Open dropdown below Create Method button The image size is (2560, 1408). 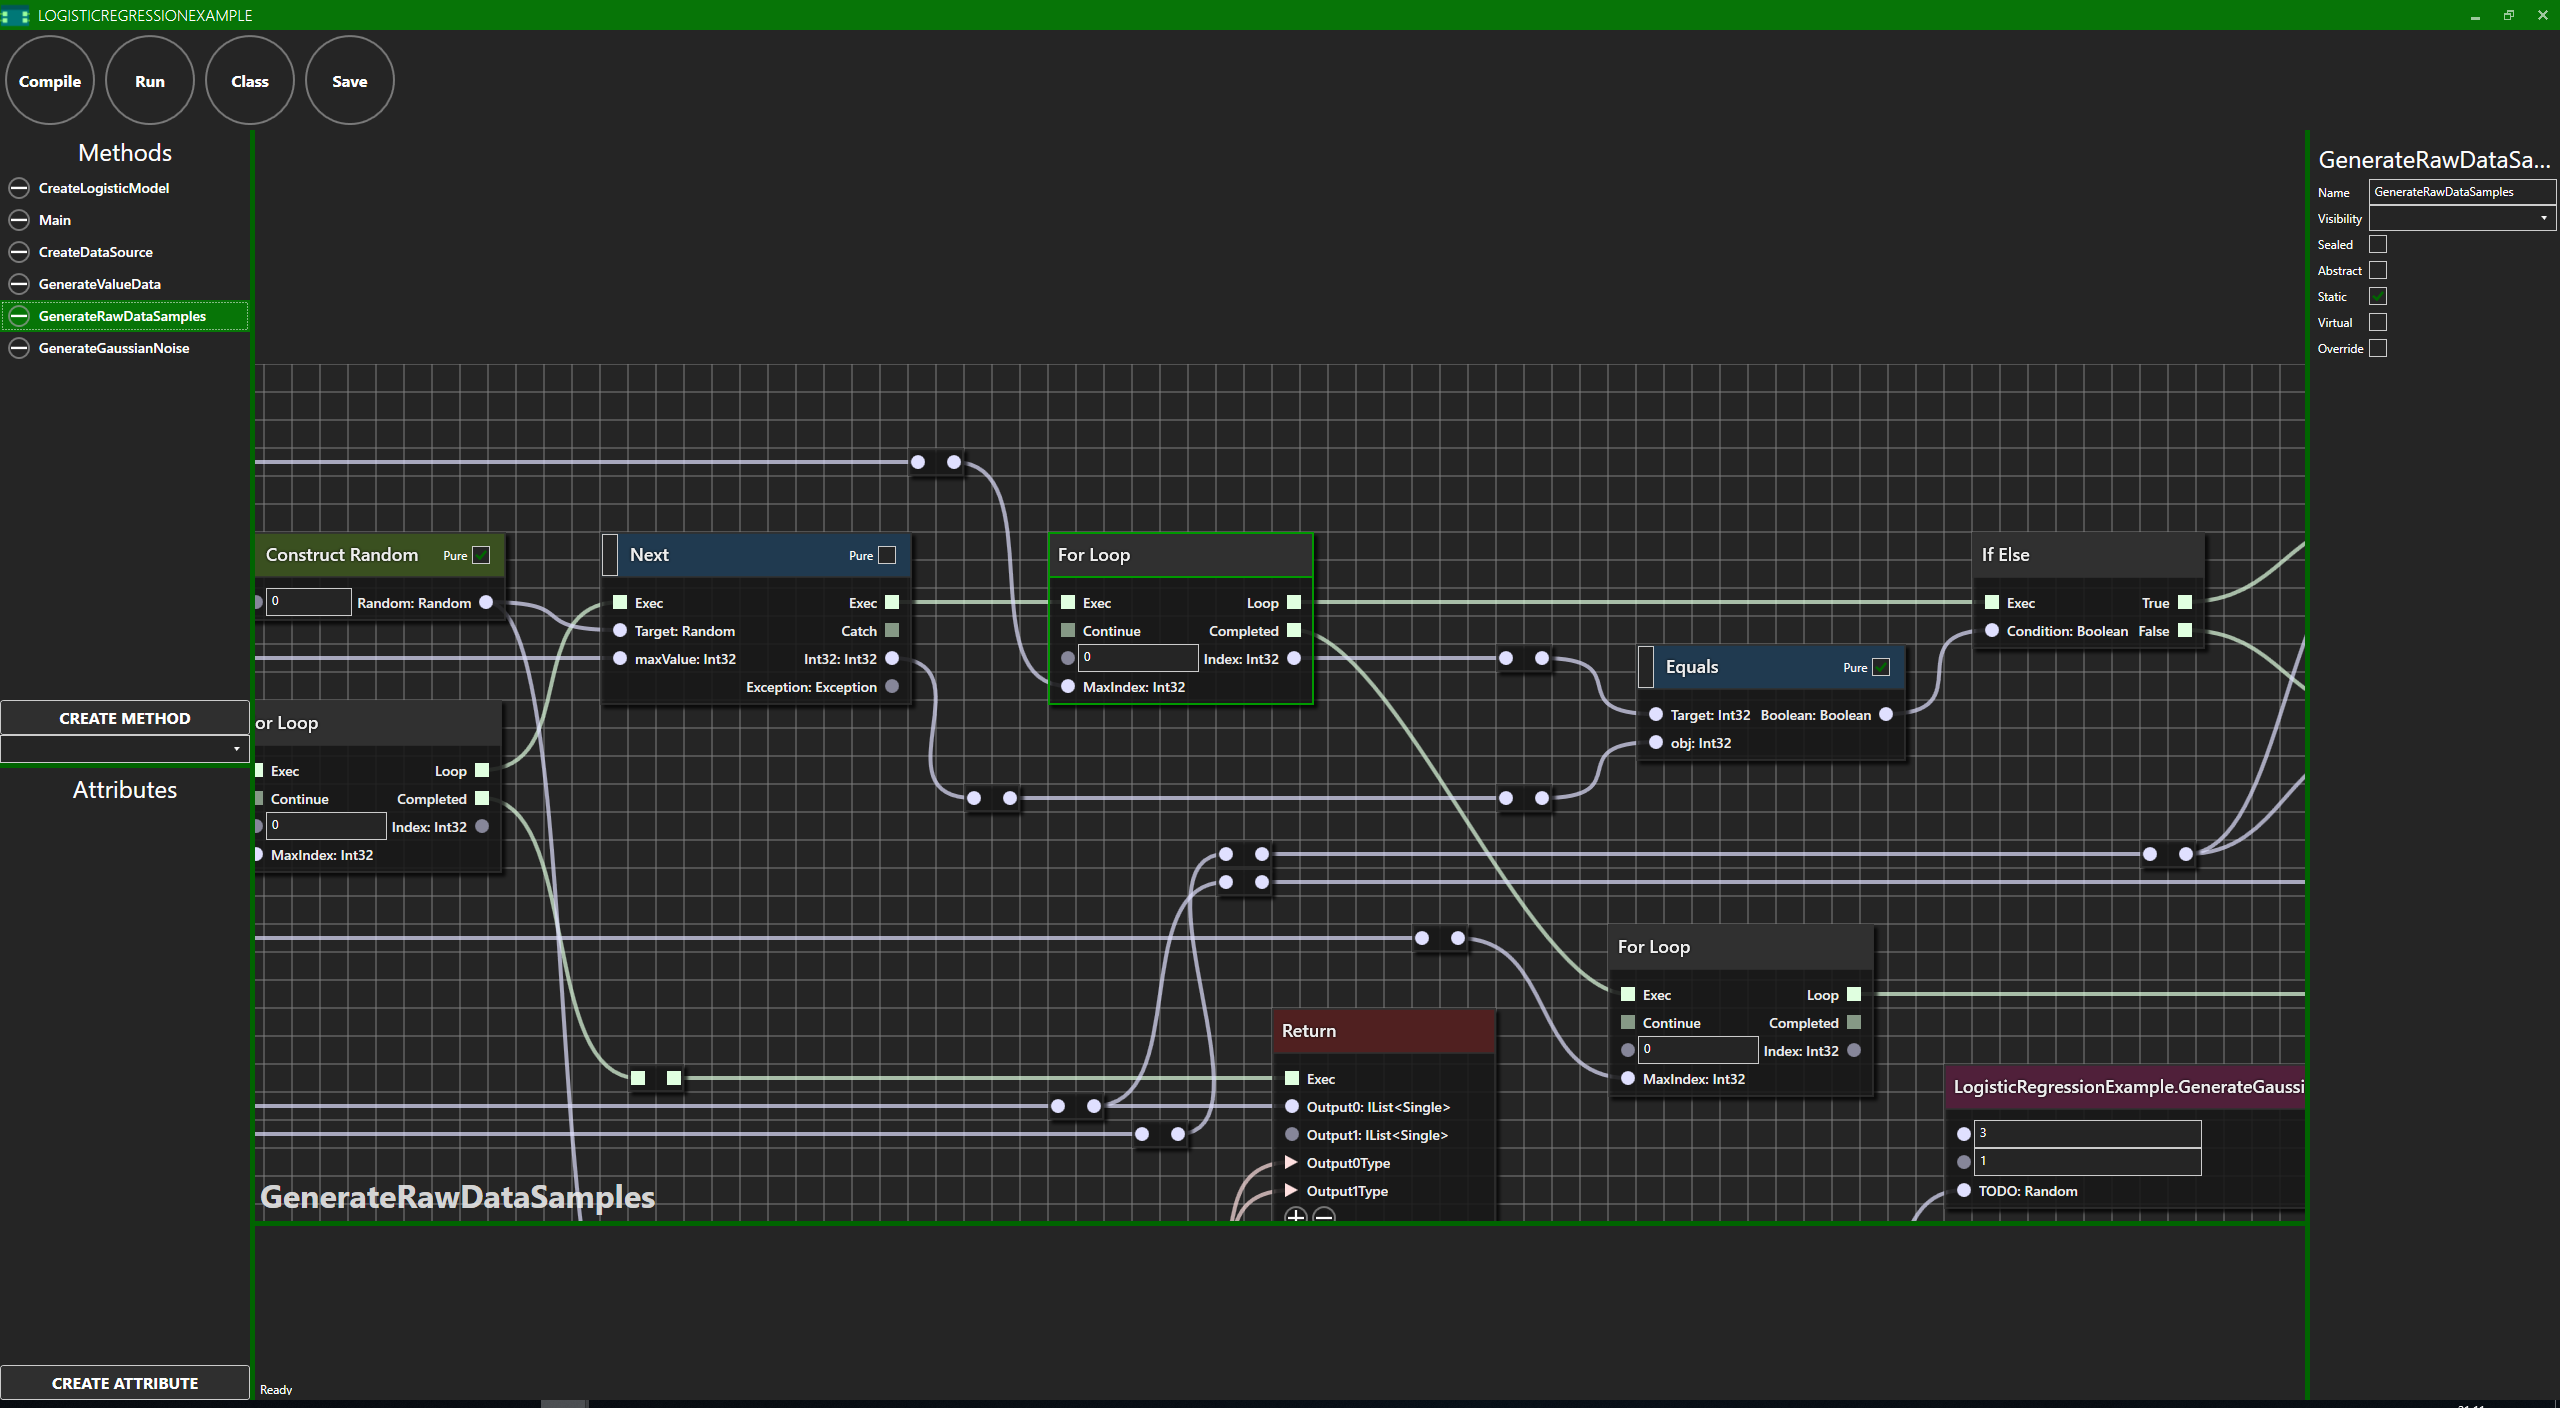pyautogui.click(x=125, y=748)
